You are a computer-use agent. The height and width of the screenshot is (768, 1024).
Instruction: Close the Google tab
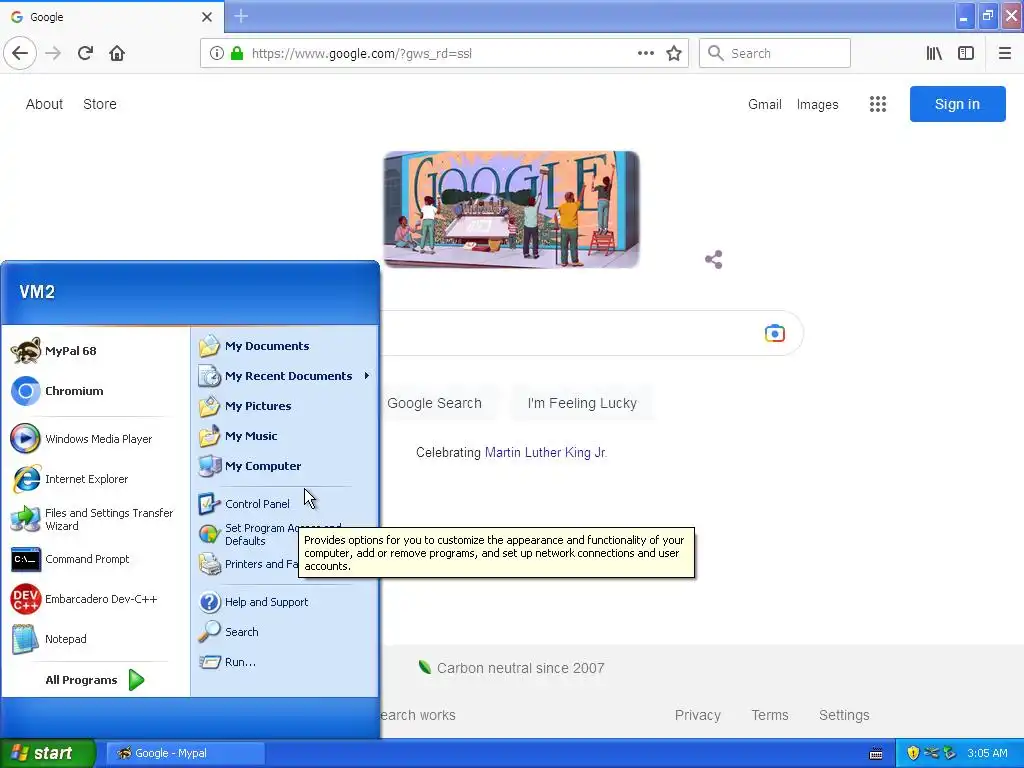(207, 17)
